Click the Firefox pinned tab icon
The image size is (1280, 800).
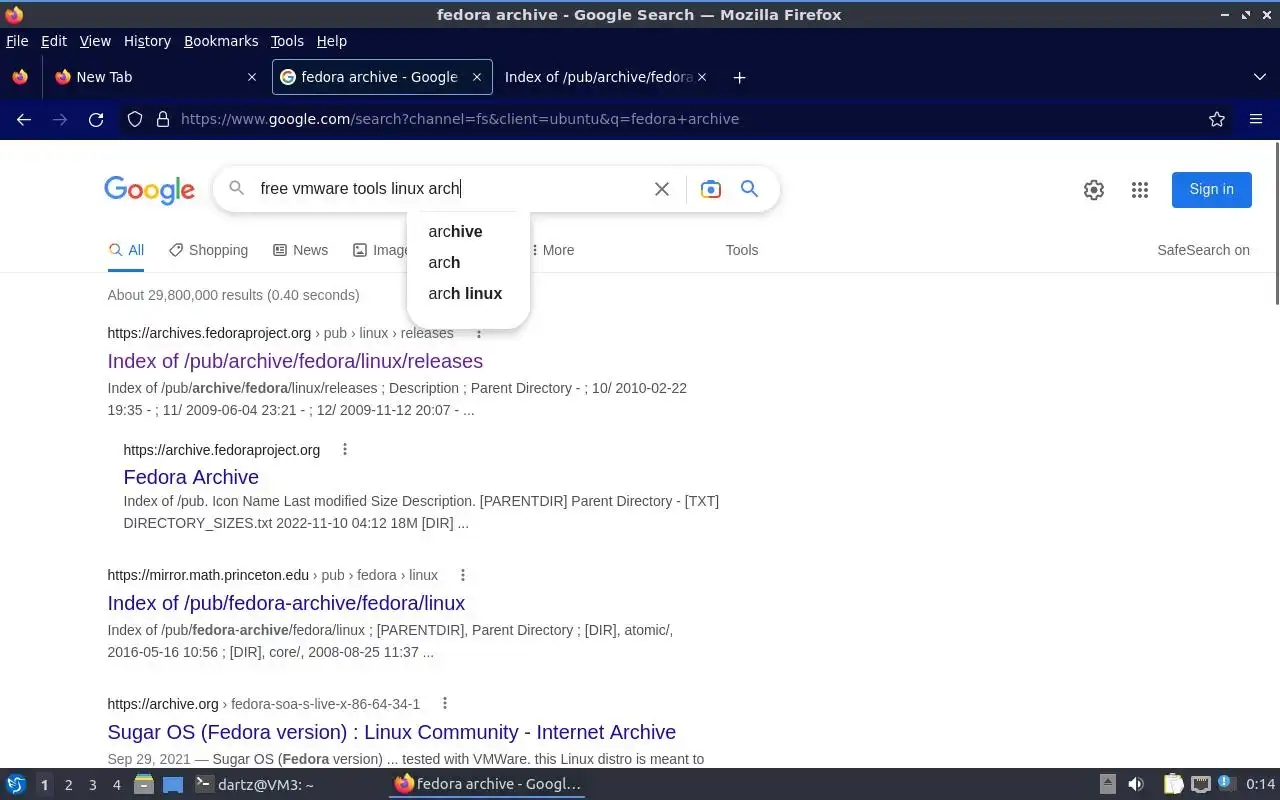pos(20,77)
